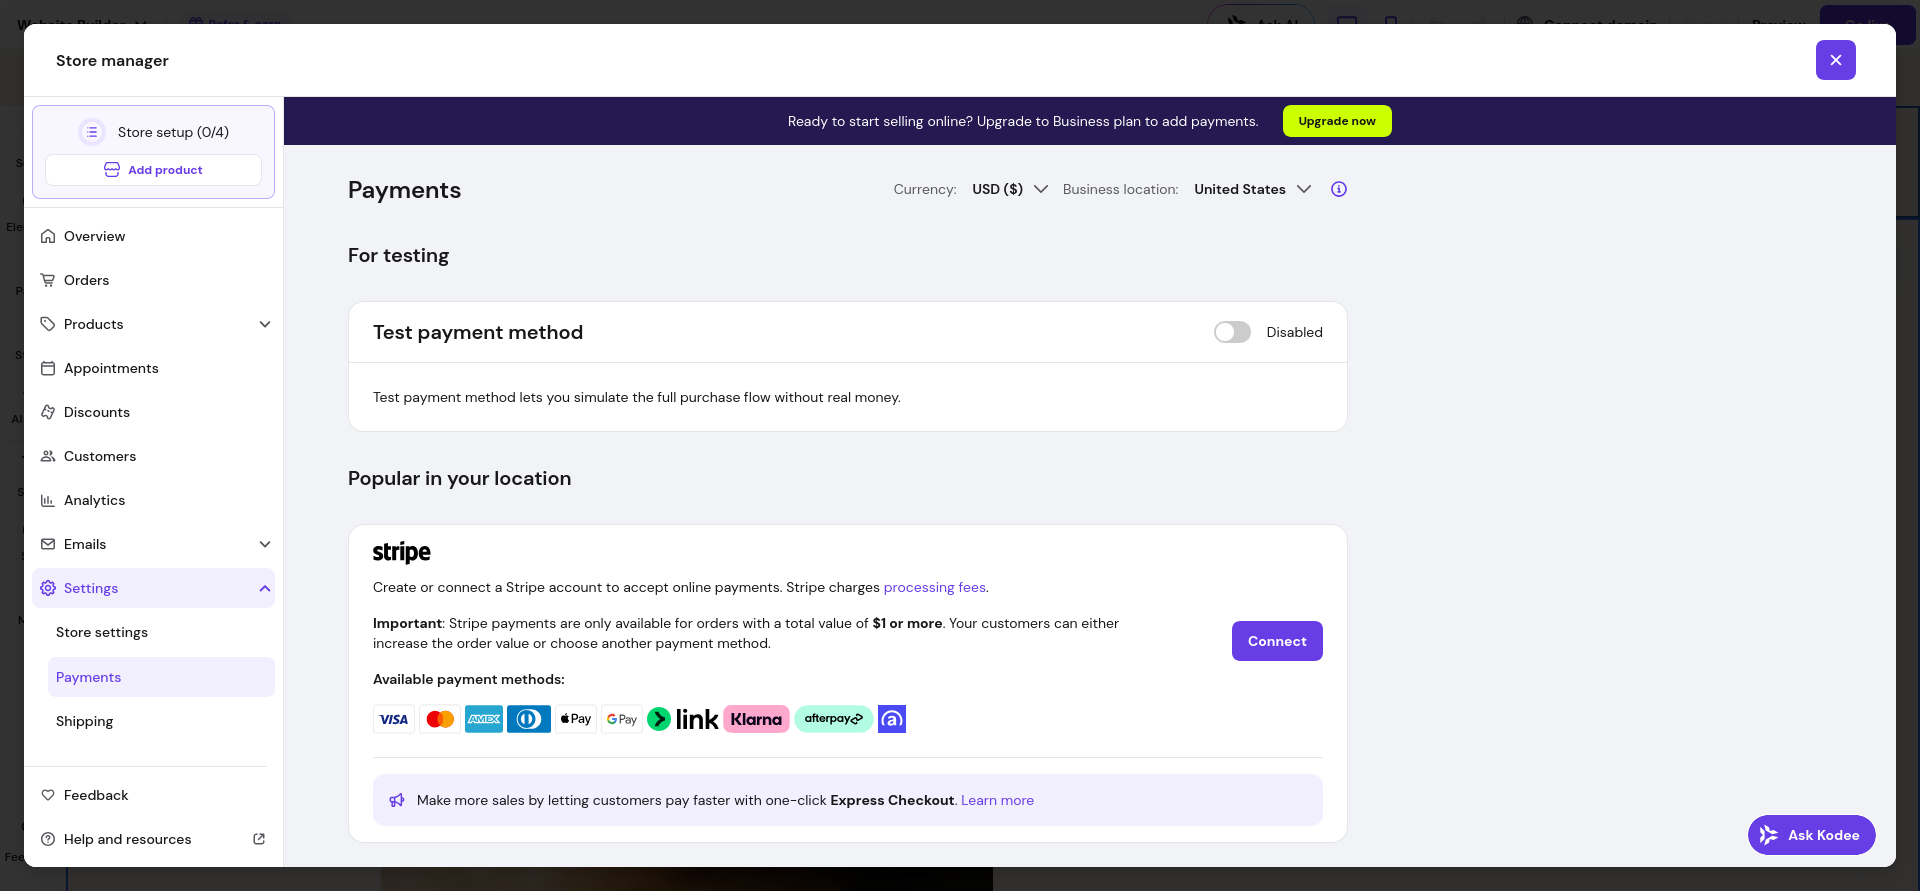Click the Afterpay logo
This screenshot has height=891, width=1920.
pyautogui.click(x=834, y=719)
